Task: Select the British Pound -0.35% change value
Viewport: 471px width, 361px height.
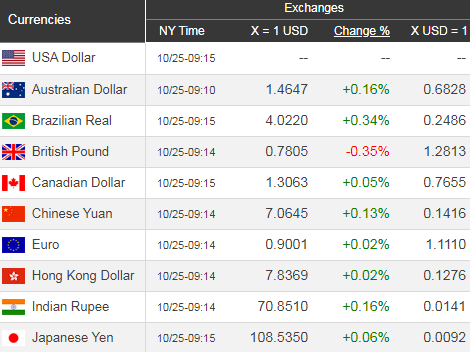Action: coord(367,151)
